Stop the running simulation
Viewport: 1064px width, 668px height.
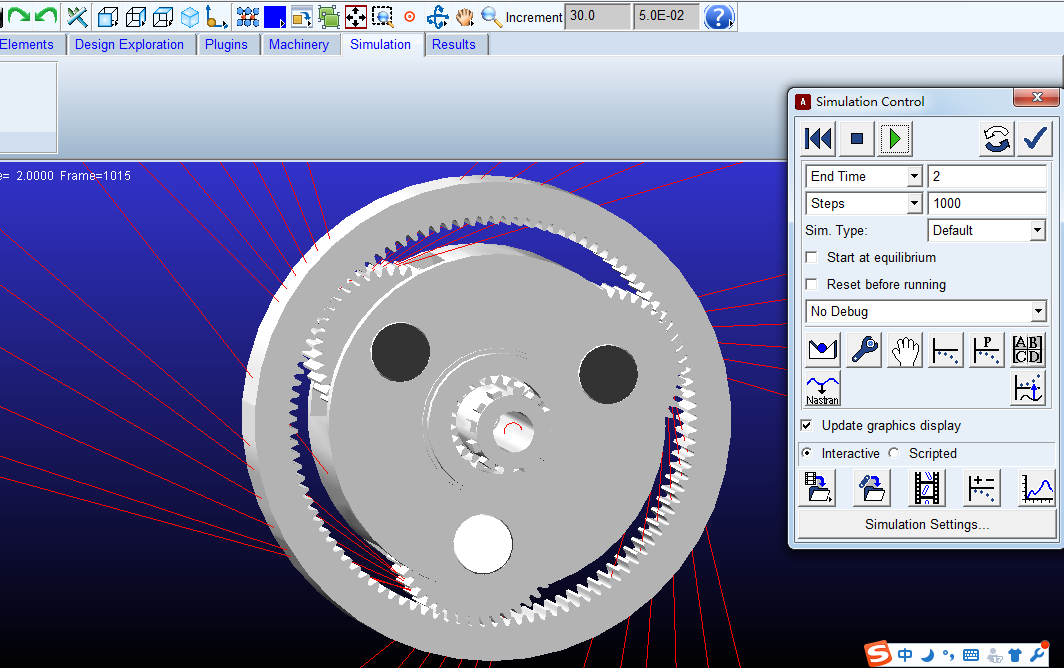856,139
